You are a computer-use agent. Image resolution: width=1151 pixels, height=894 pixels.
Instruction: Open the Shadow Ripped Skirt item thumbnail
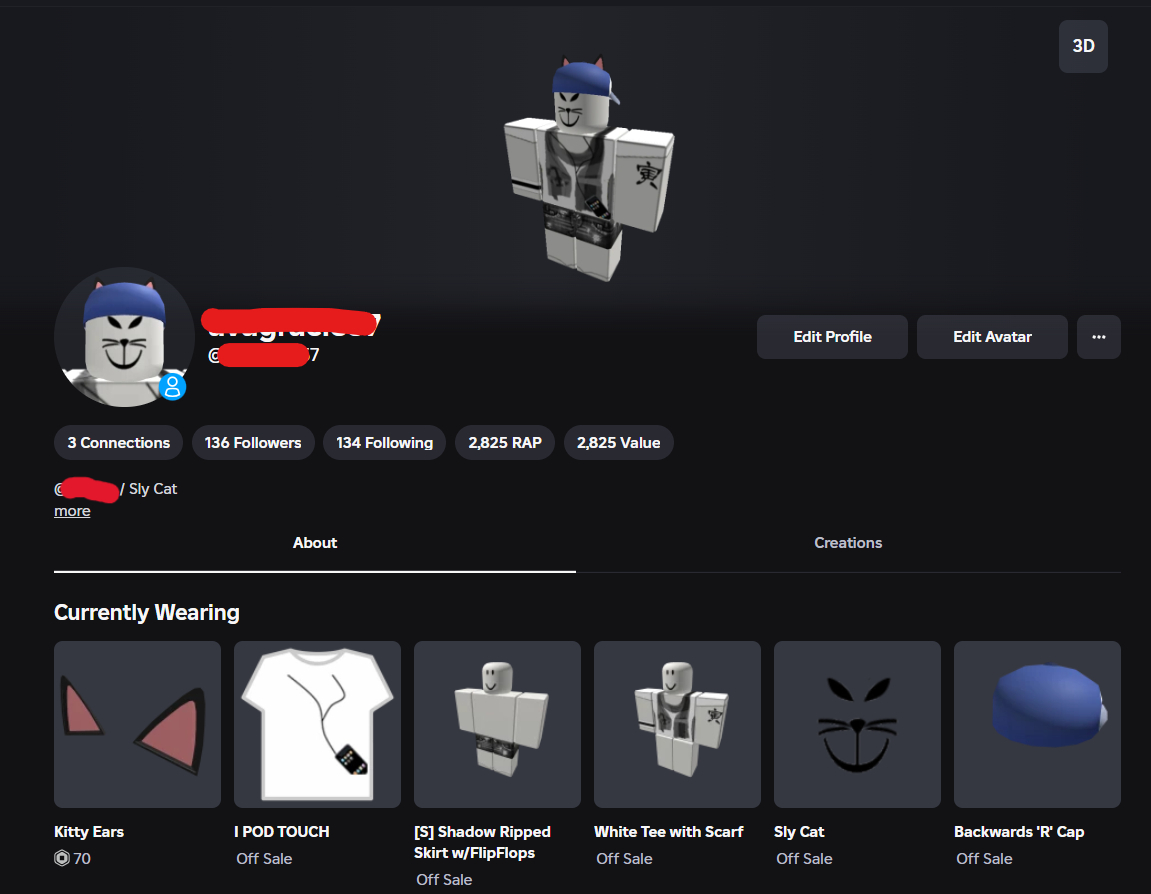click(497, 724)
